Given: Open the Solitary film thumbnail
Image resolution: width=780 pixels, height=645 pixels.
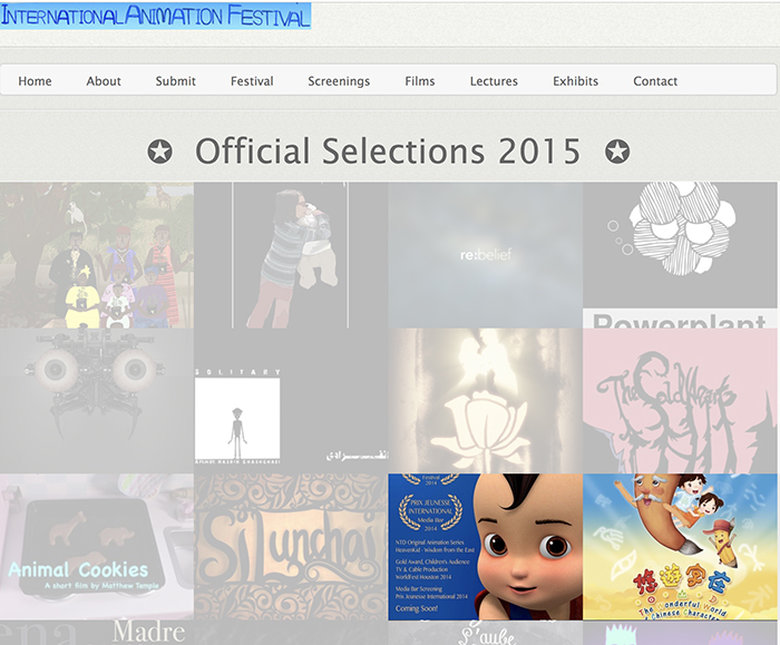Looking at the screenshot, I should coord(290,400).
